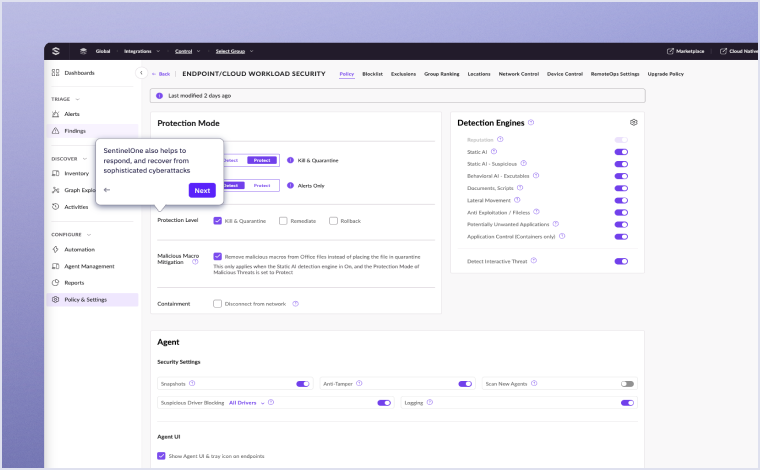The image size is (760, 470).
Task: Open the Select Group dropdown
Action: pos(234,51)
